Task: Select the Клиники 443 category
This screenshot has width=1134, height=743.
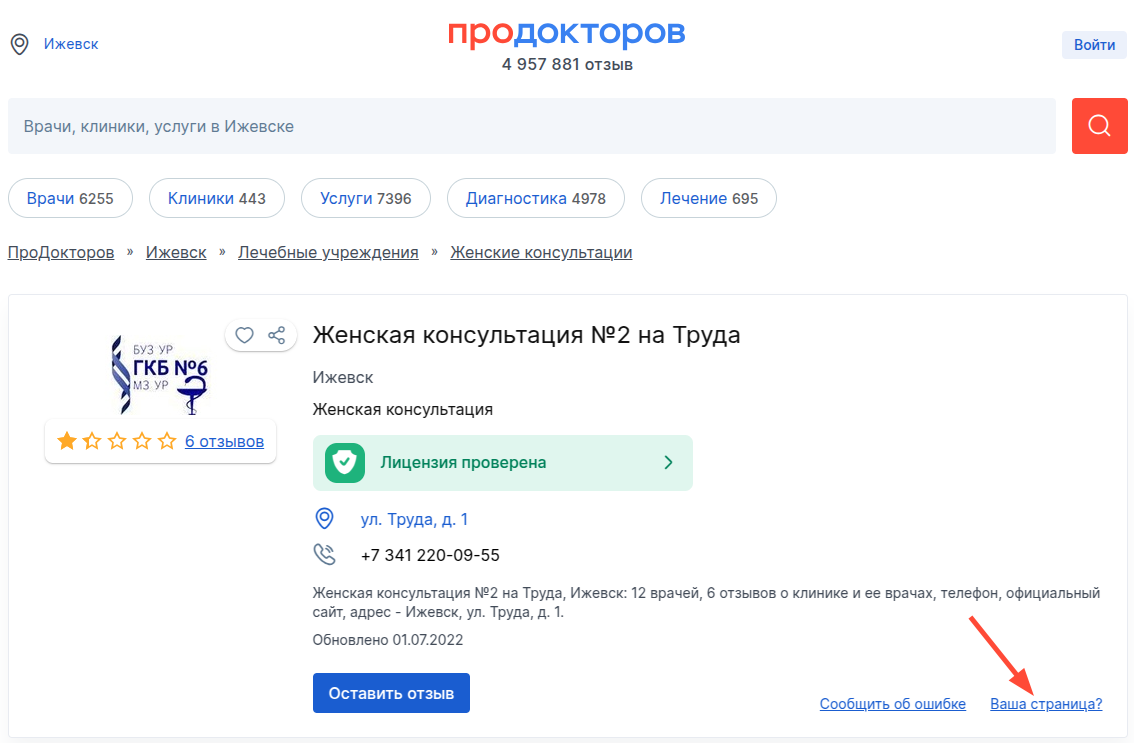Action: [x=217, y=198]
